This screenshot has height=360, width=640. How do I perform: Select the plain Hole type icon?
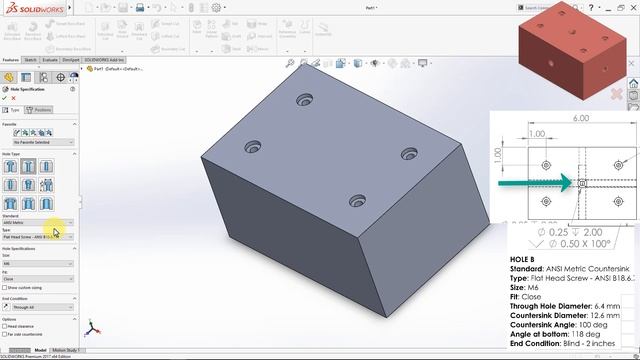coord(46,166)
